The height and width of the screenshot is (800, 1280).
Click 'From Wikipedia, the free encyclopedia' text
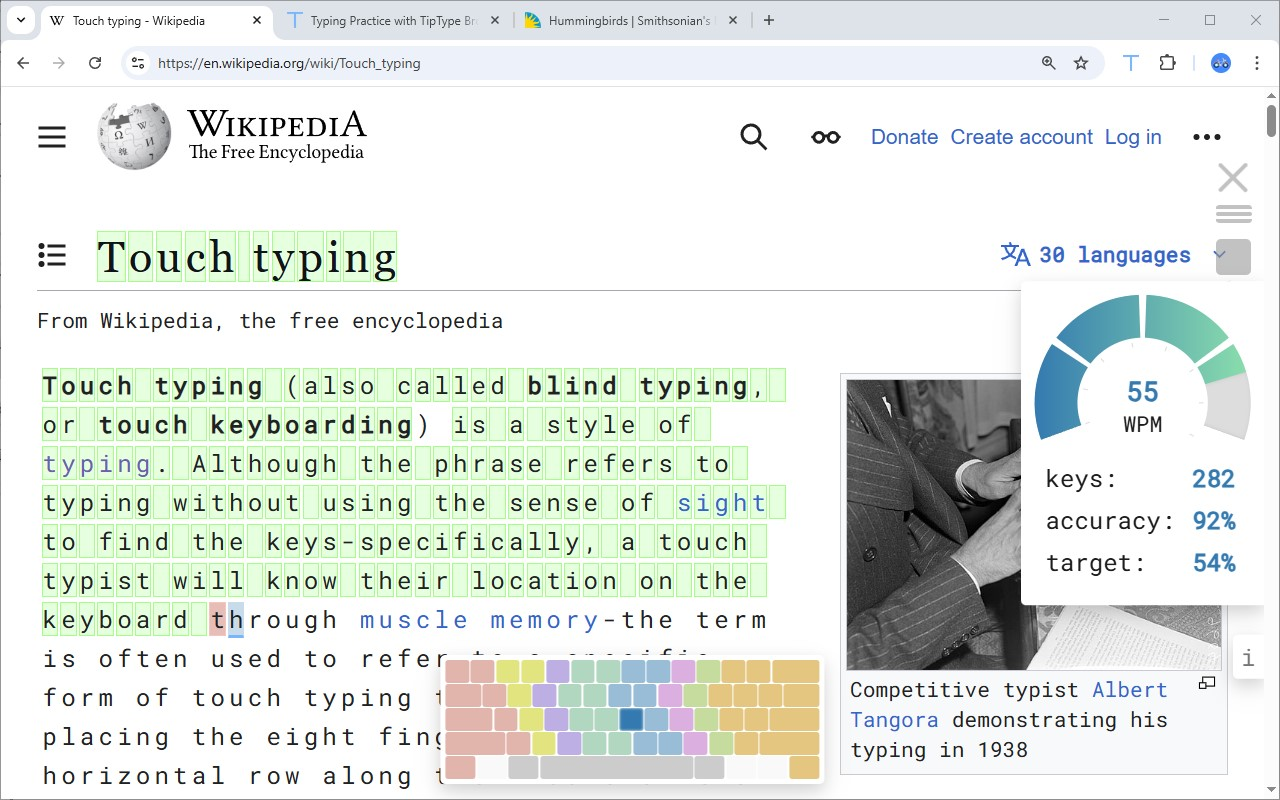pyautogui.click(x=270, y=321)
